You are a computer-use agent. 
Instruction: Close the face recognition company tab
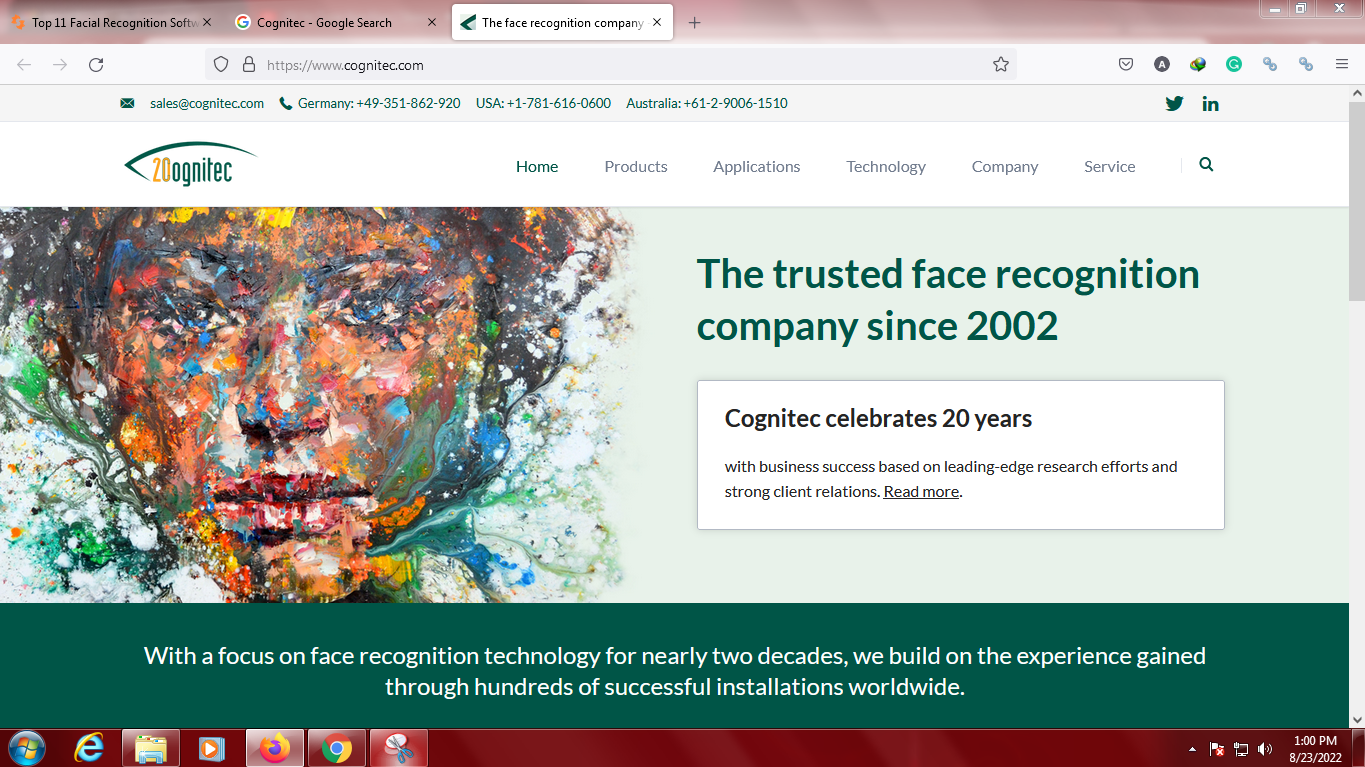(657, 23)
